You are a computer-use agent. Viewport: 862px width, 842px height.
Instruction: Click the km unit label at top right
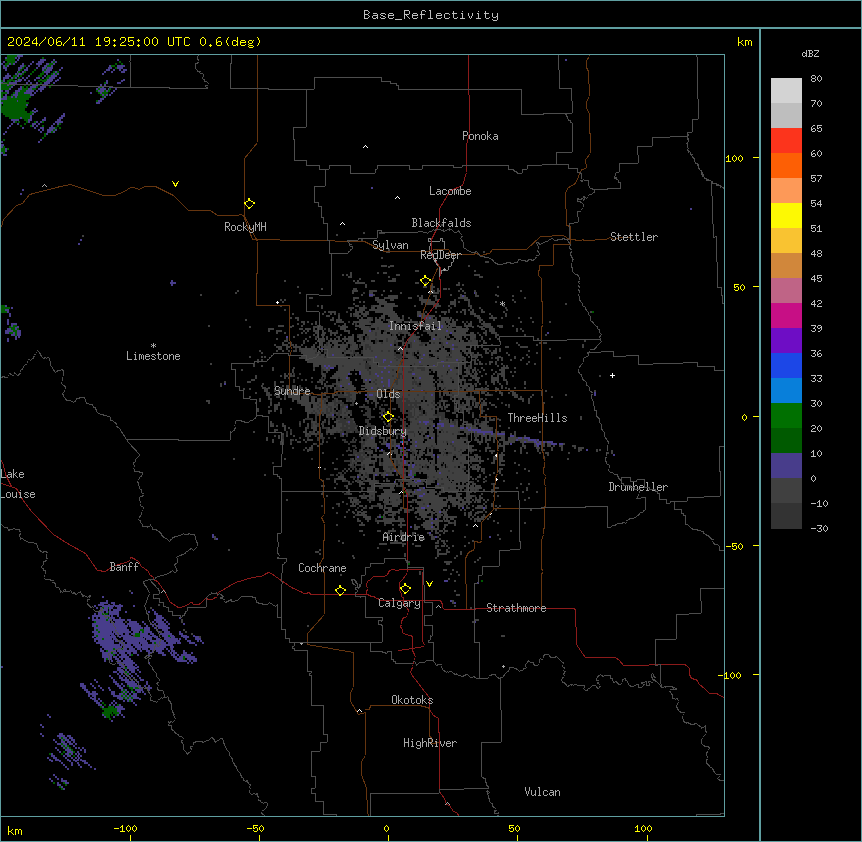[745, 42]
